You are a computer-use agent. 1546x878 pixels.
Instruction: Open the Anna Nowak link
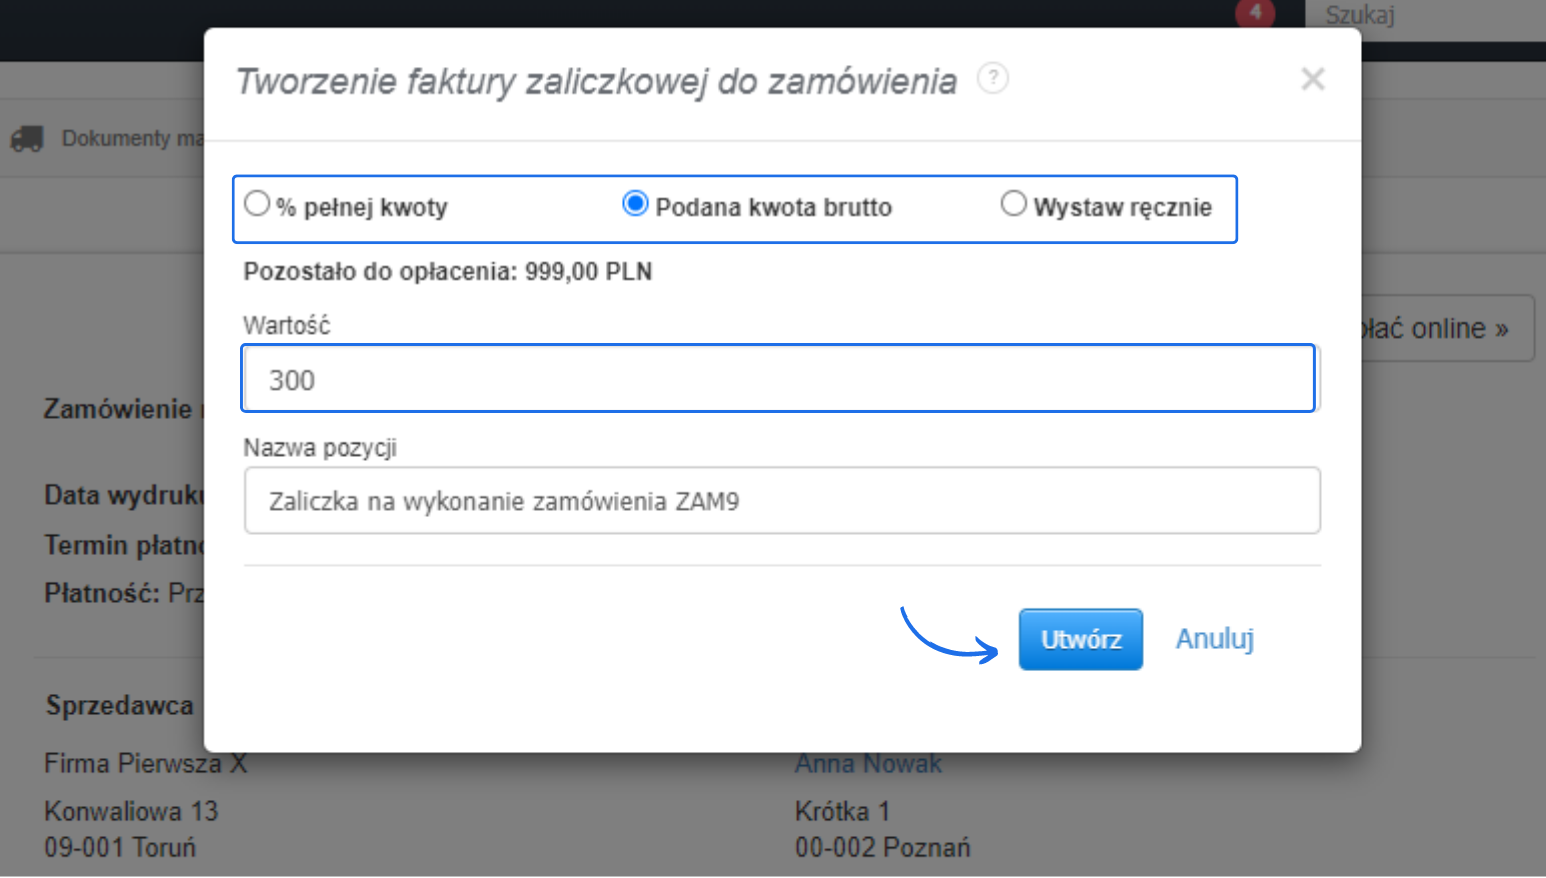point(868,764)
